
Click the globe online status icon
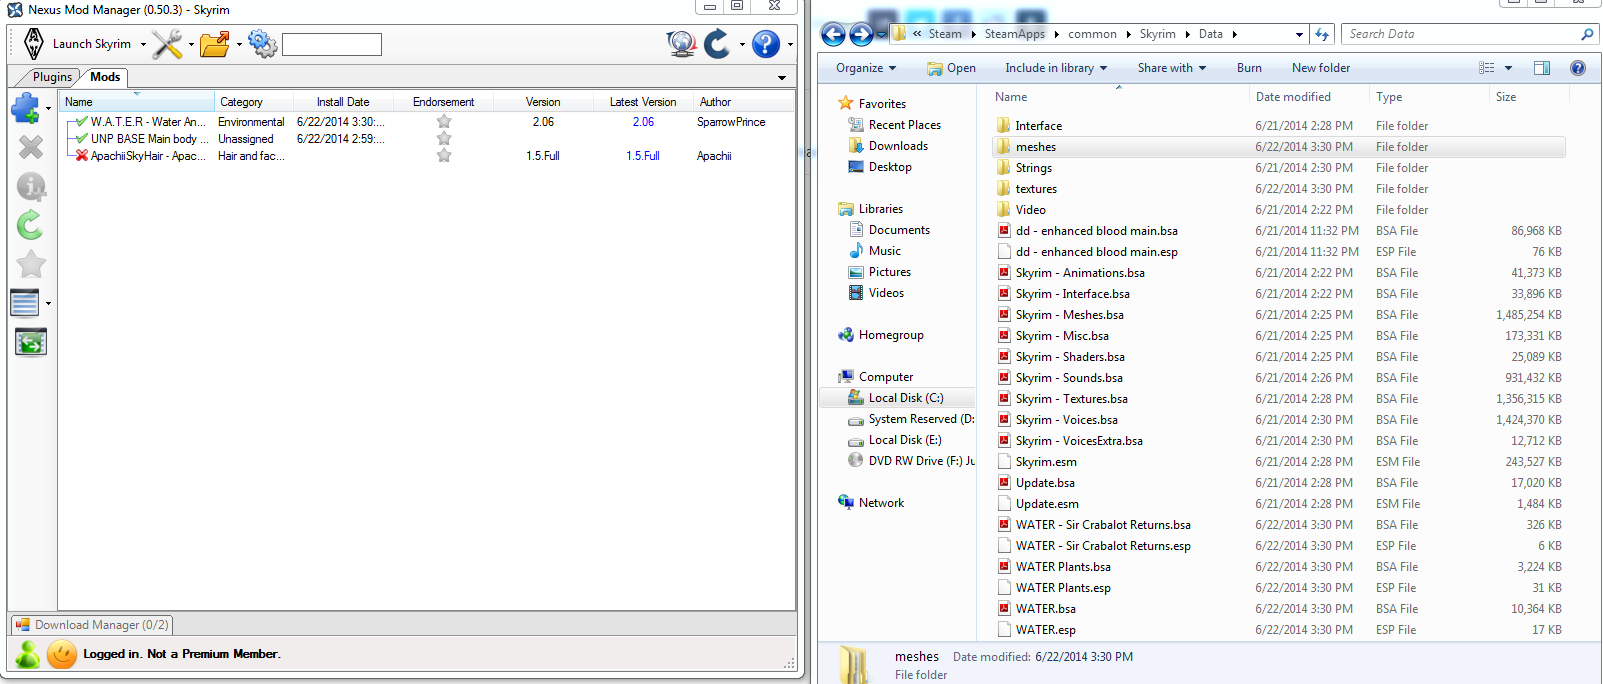681,44
